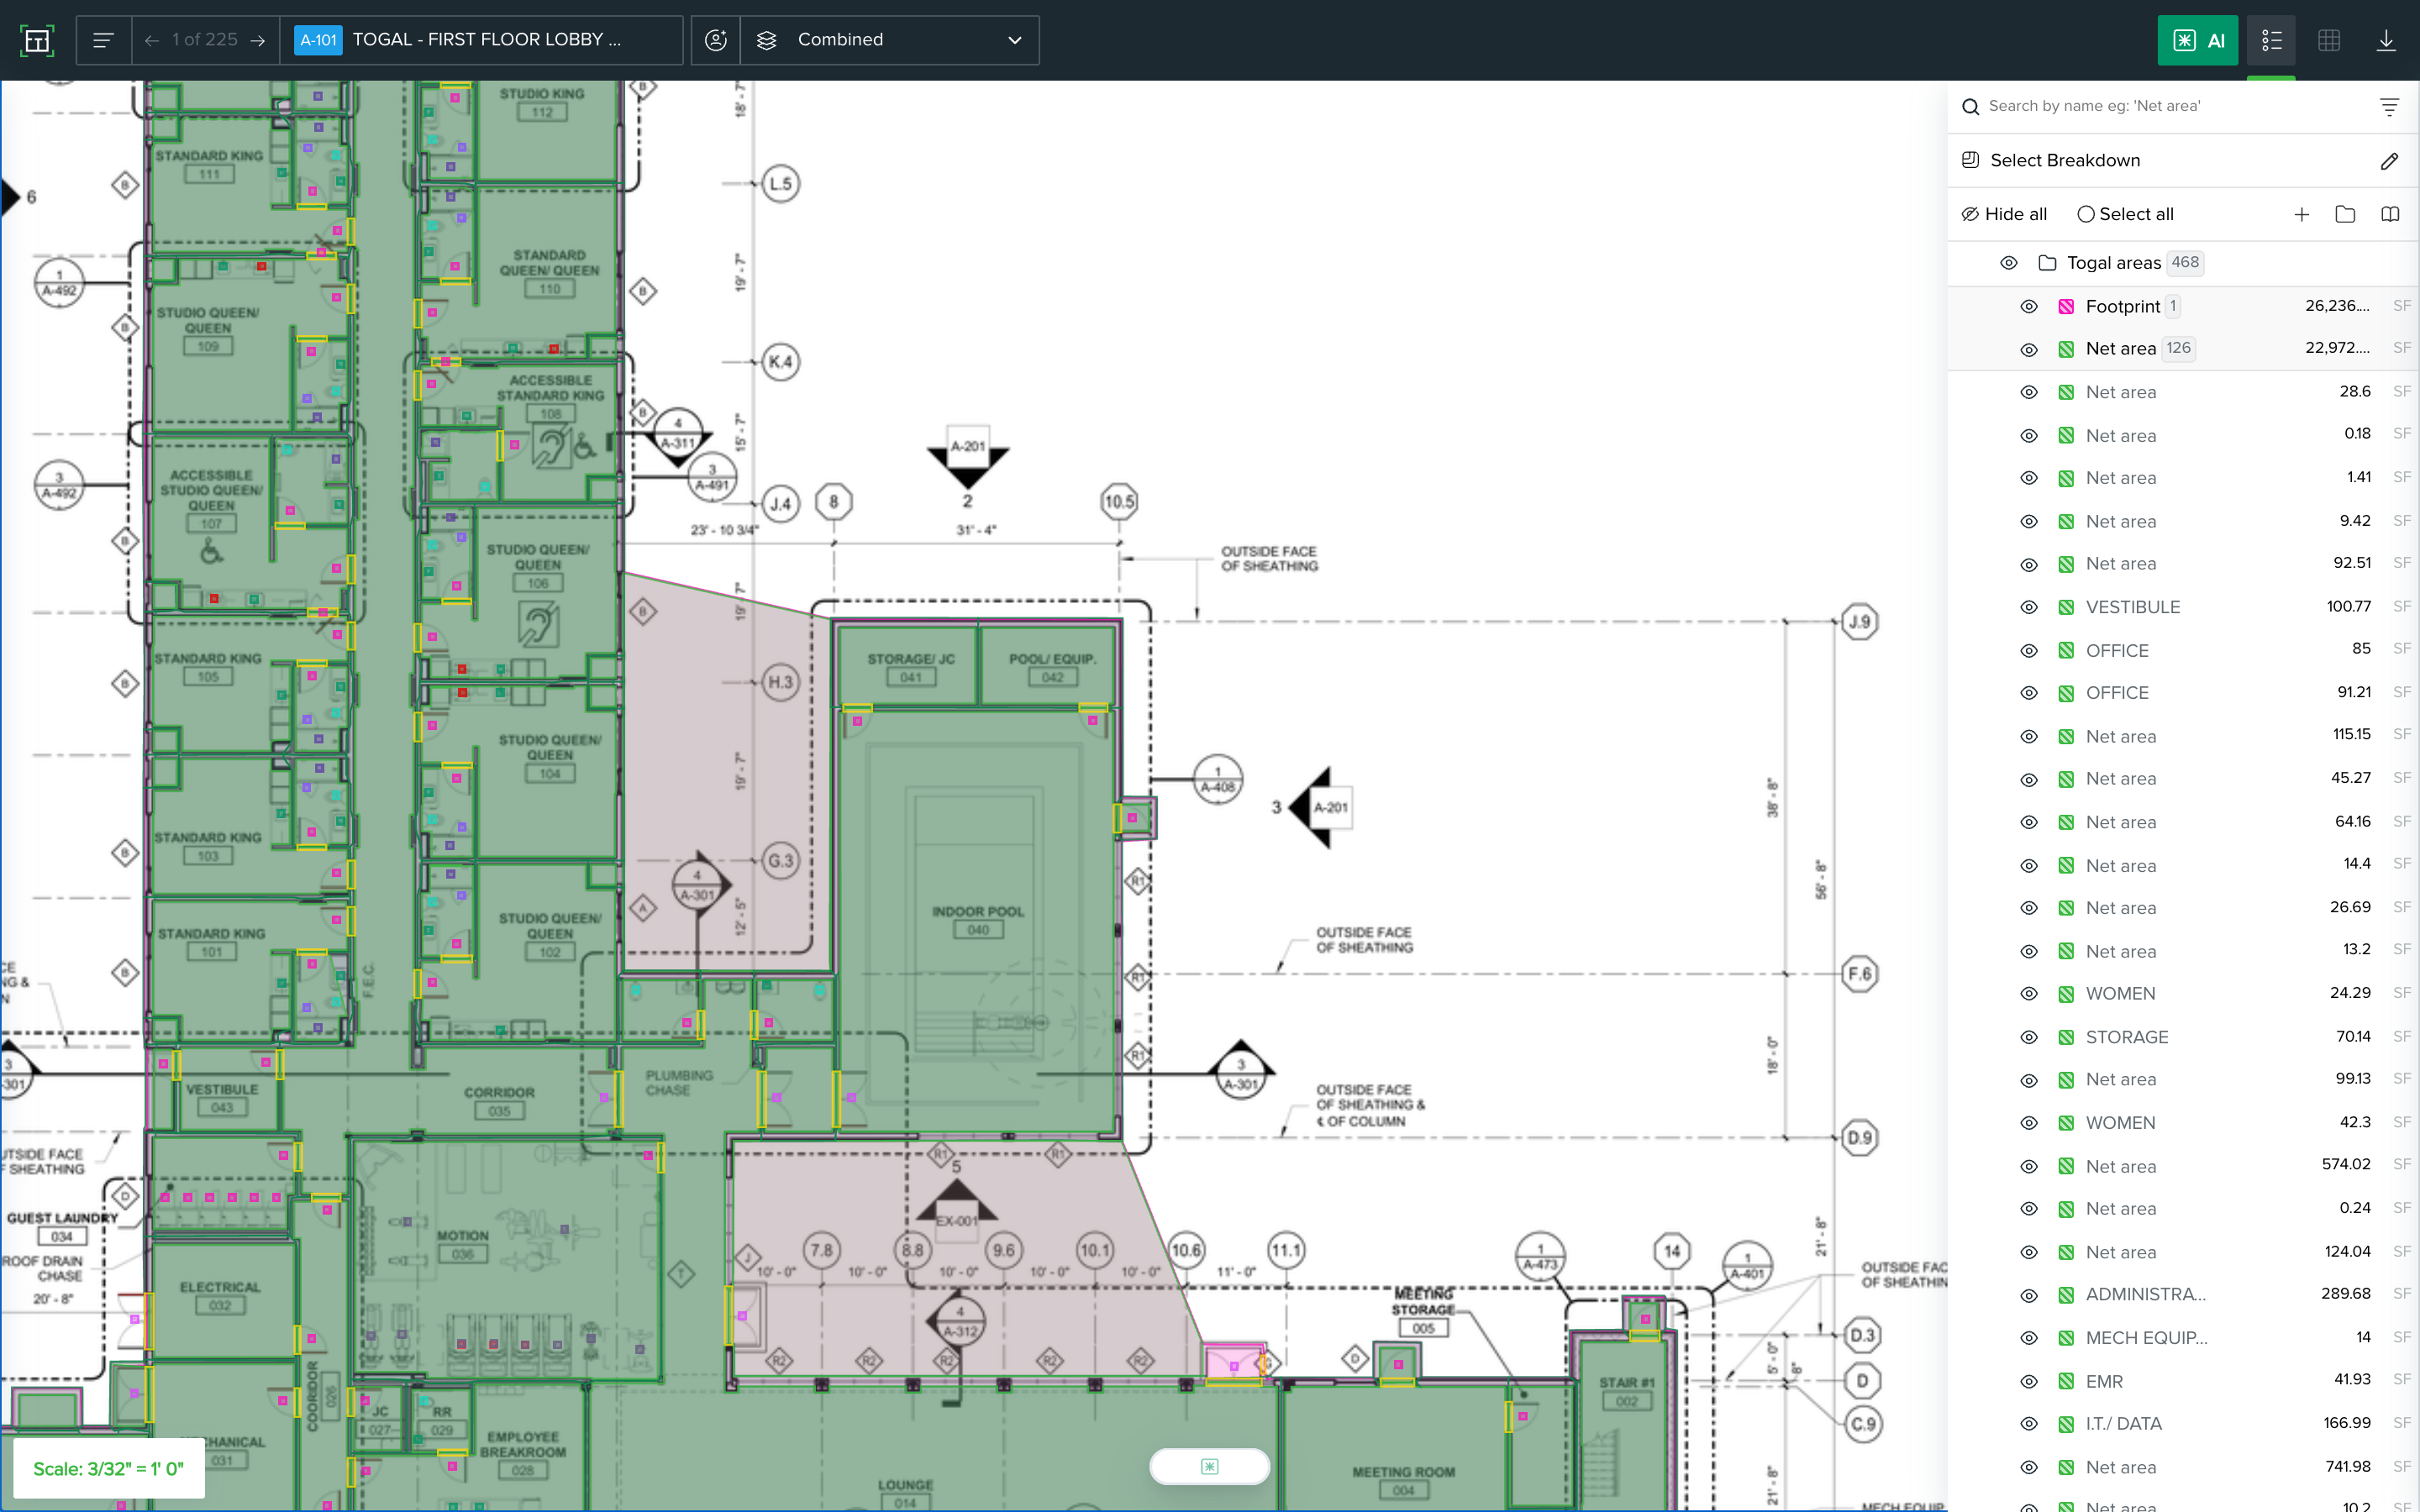Select the Select all radio button
The image size is (2420, 1512).
(2085, 214)
